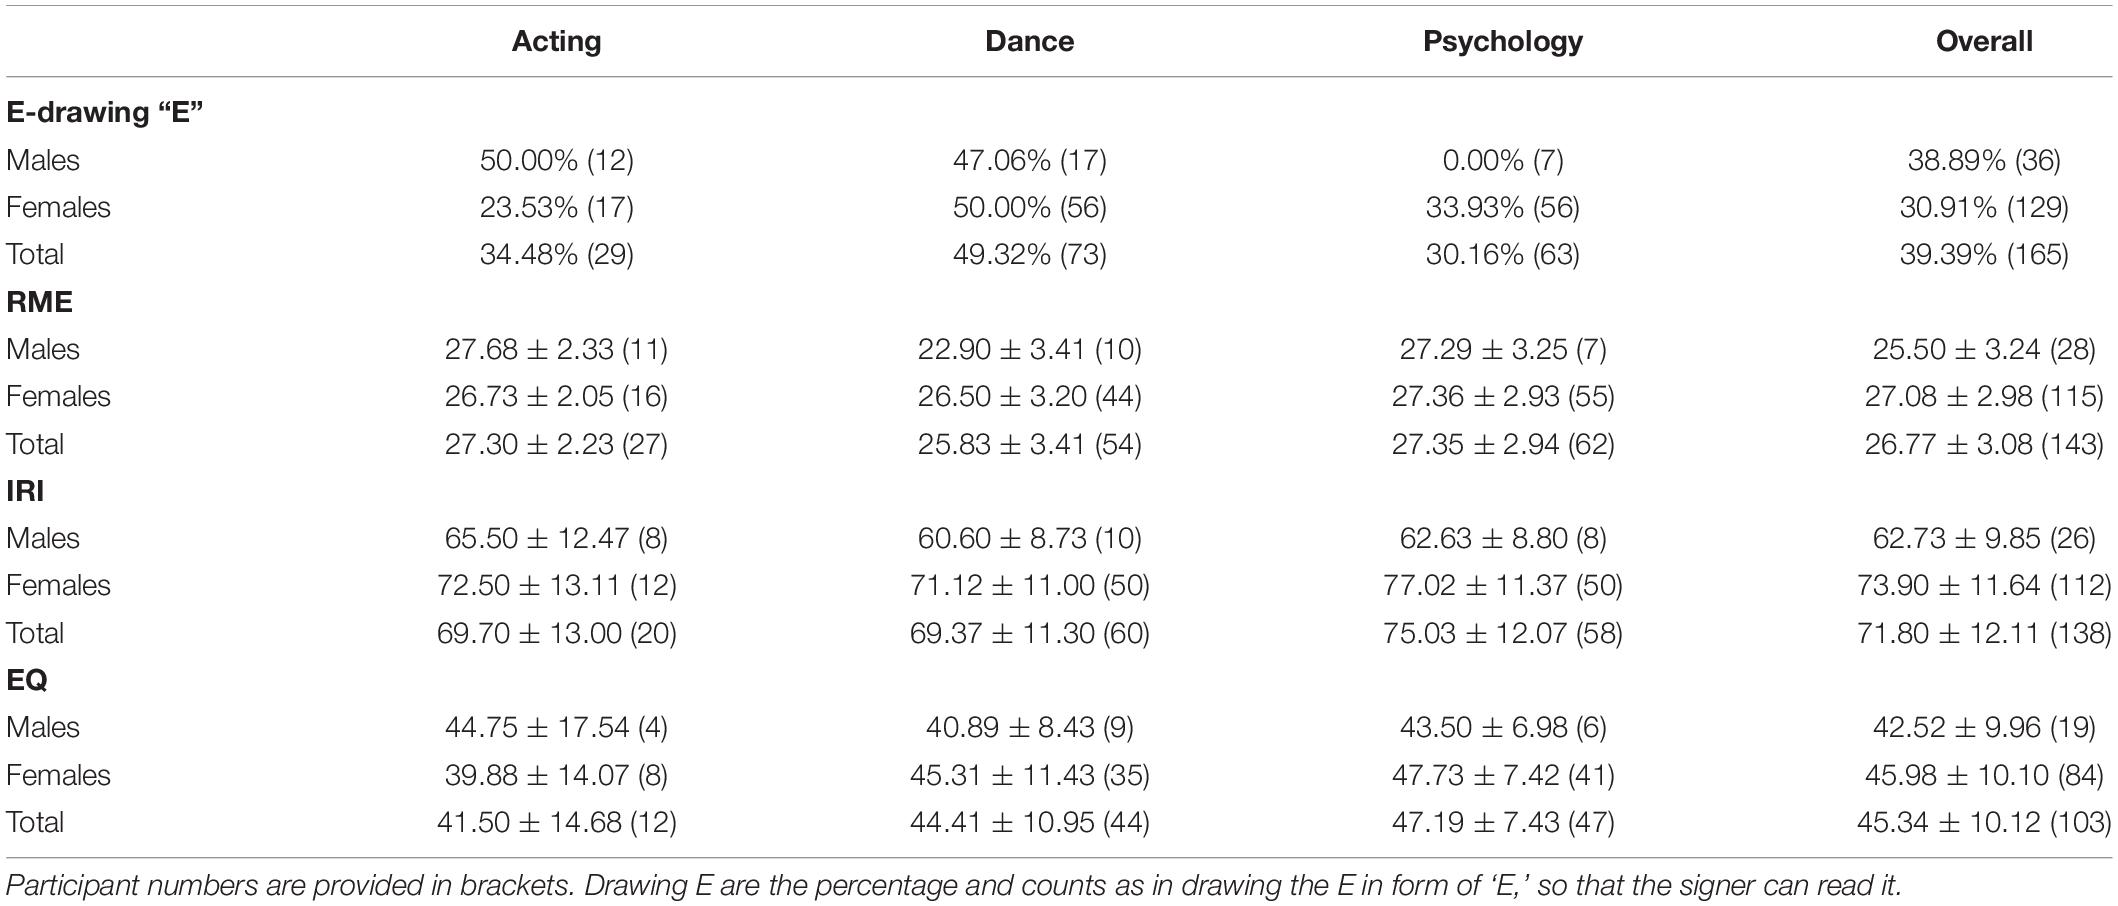
Task: Click the 44.75 ± 17.54 (4) EQ cell
Action: (x=556, y=727)
